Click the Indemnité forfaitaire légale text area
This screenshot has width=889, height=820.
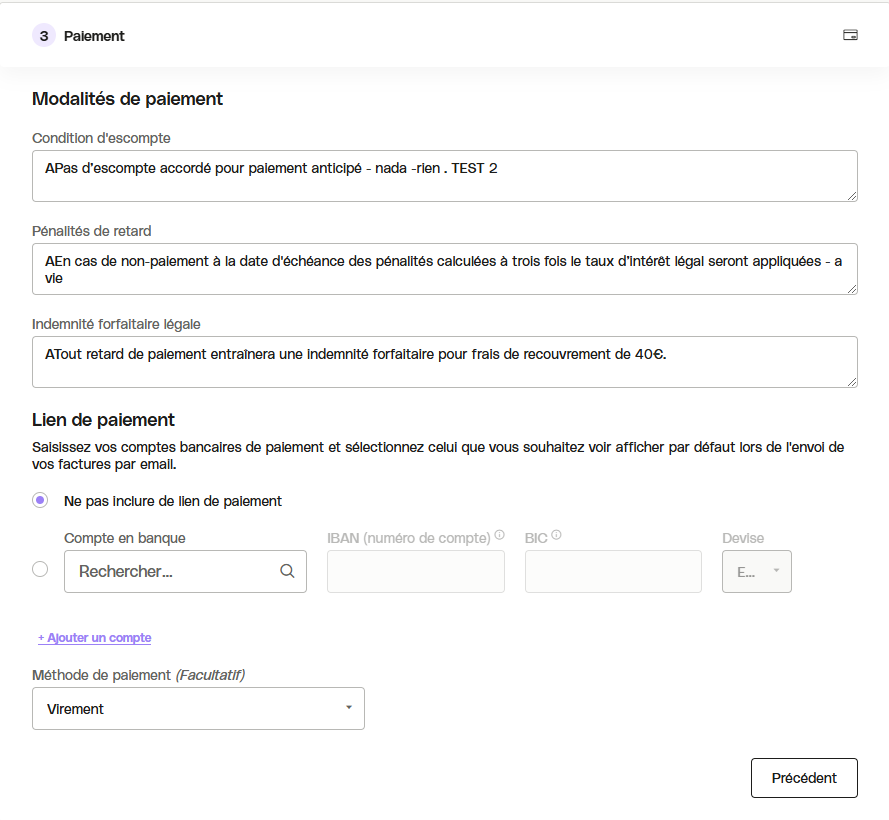point(444,362)
